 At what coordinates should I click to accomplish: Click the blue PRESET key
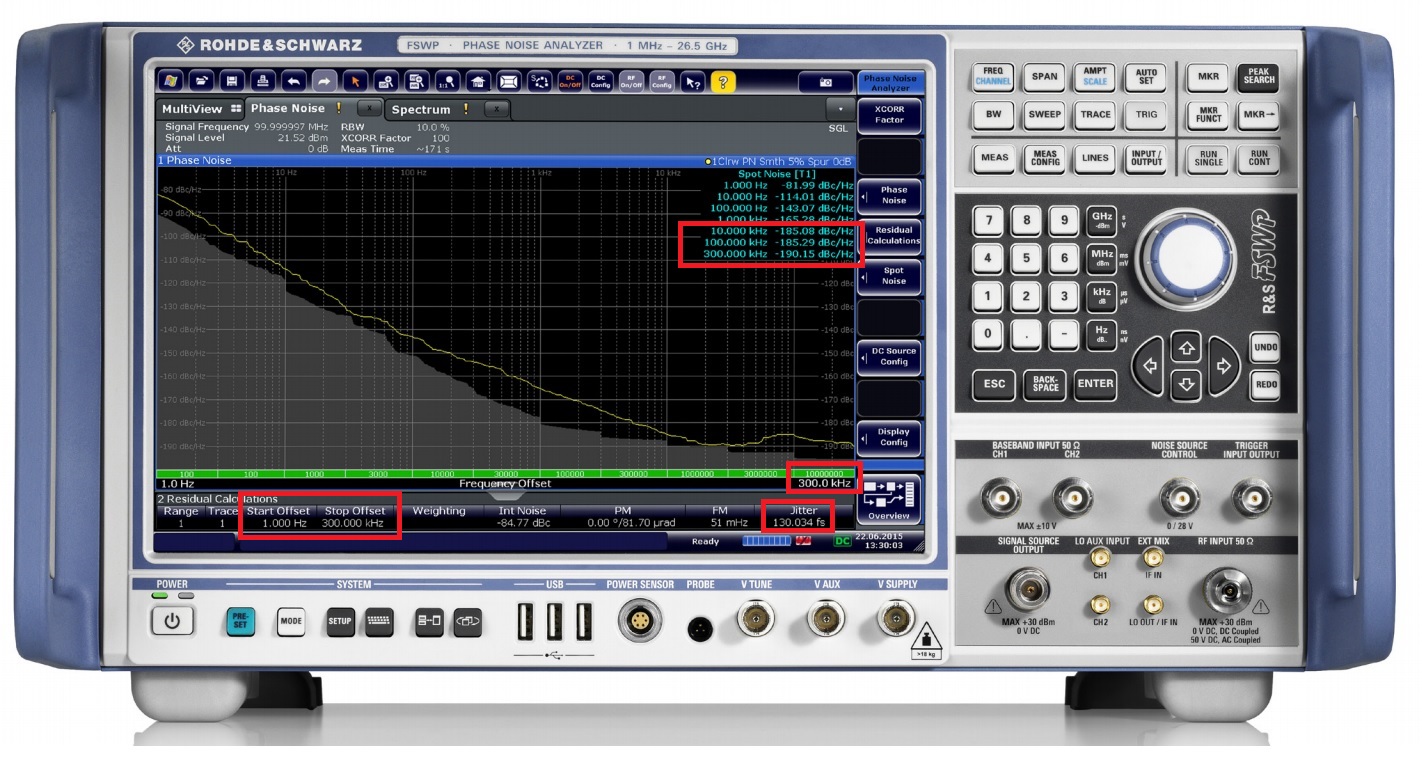click(x=241, y=622)
